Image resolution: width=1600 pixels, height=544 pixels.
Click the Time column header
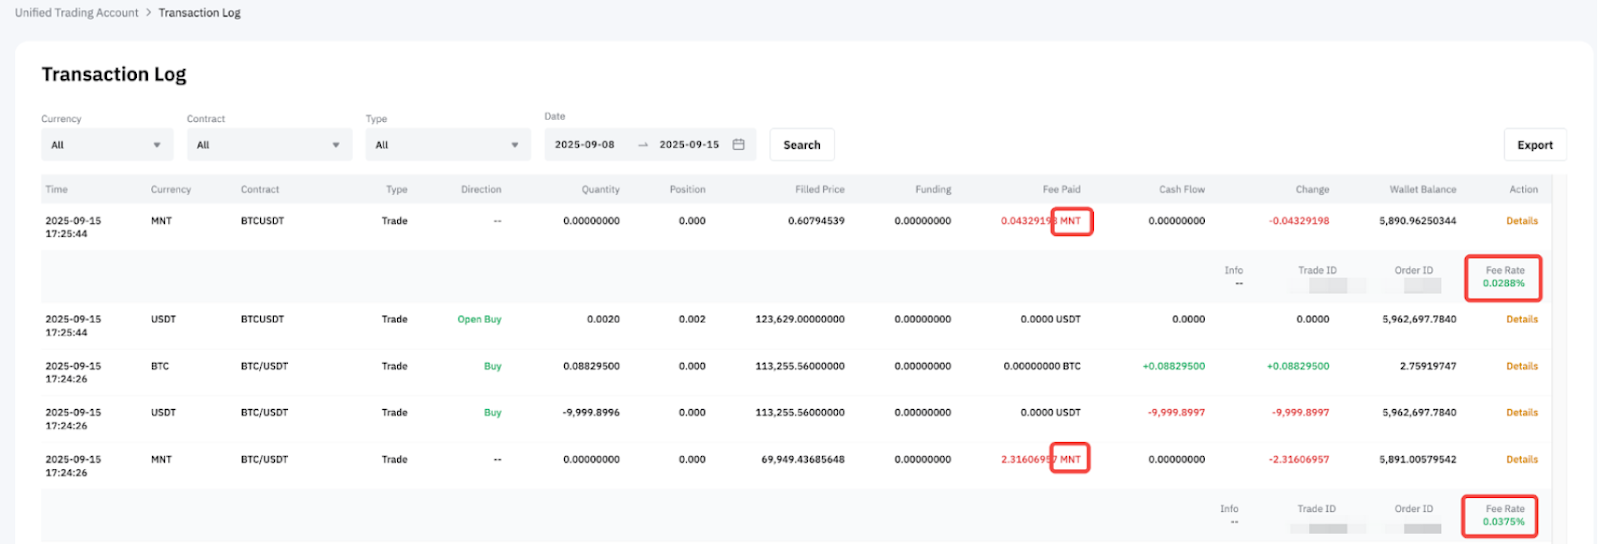point(57,189)
